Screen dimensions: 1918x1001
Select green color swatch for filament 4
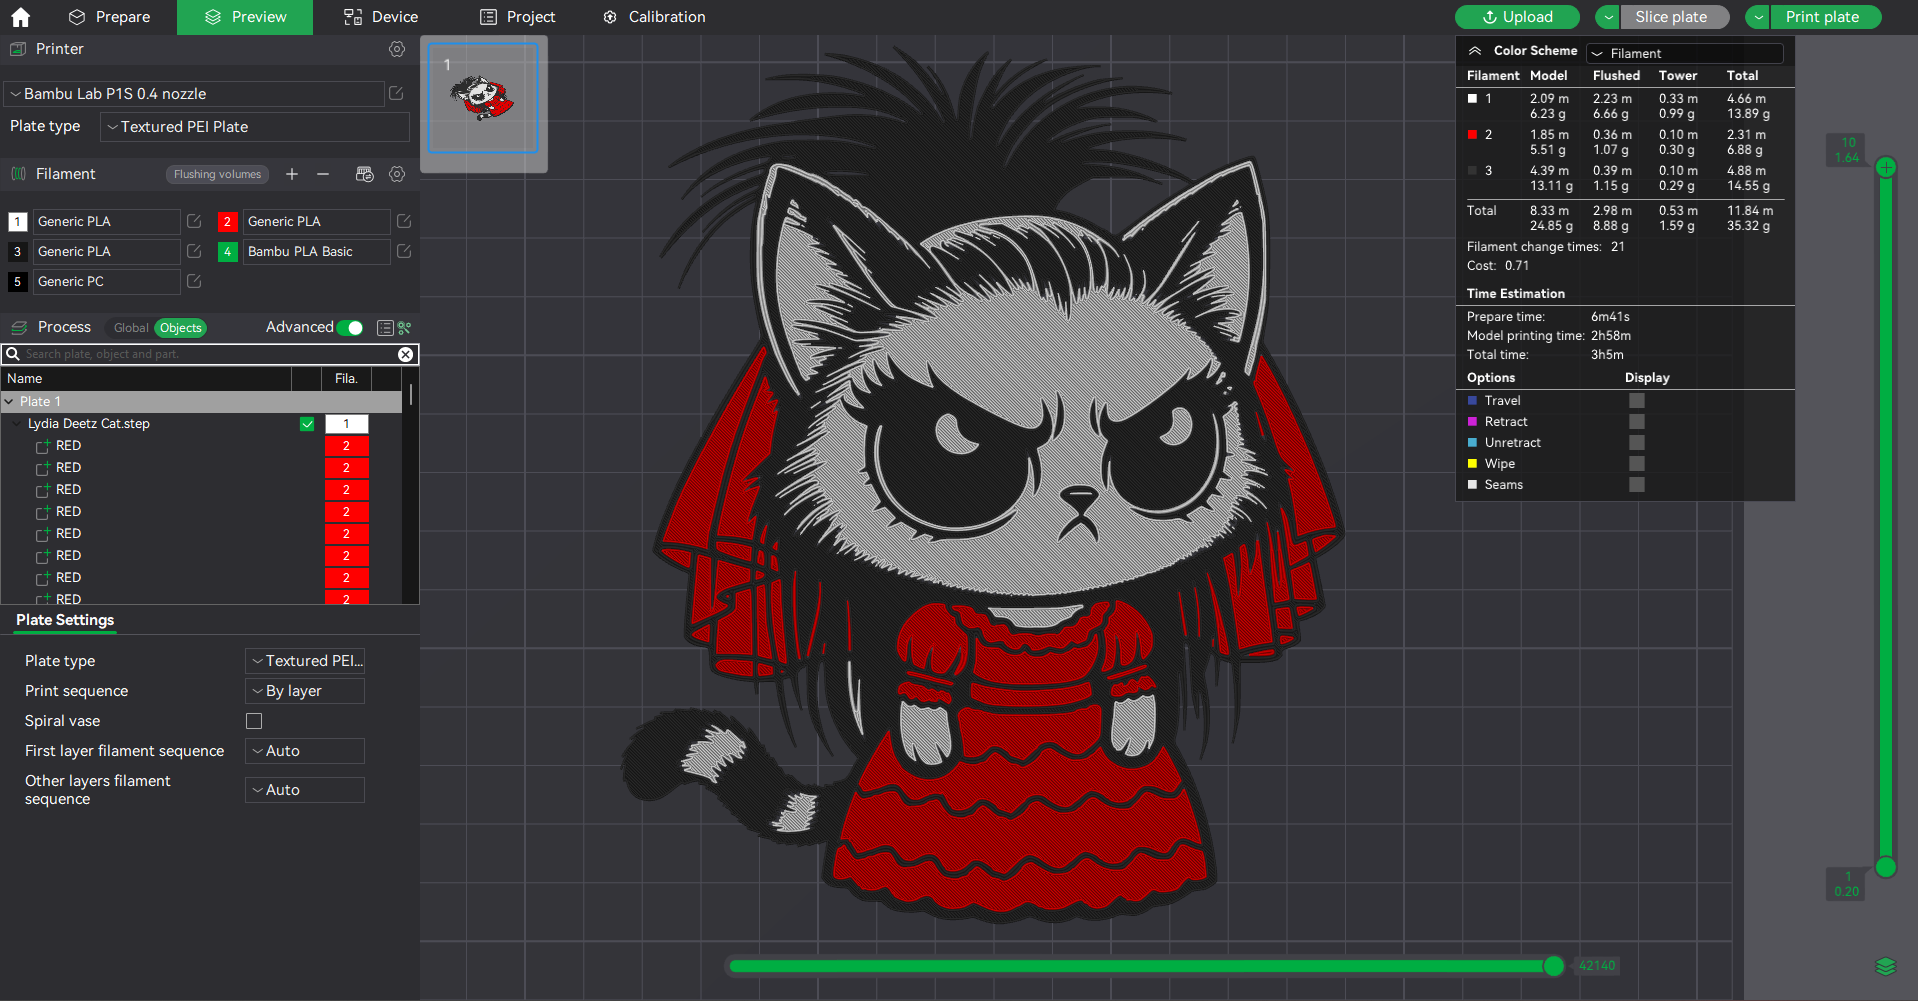(x=227, y=252)
